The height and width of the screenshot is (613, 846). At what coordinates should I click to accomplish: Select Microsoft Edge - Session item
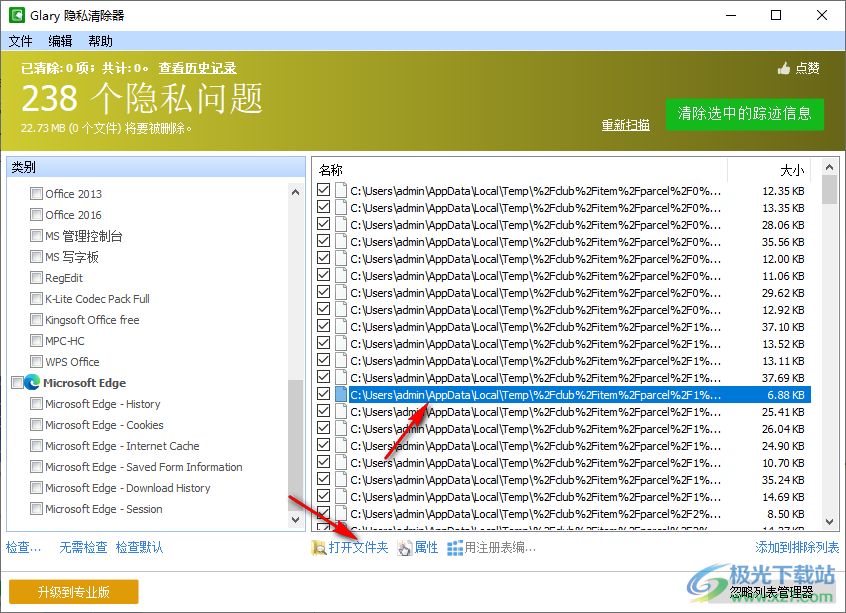[104, 509]
